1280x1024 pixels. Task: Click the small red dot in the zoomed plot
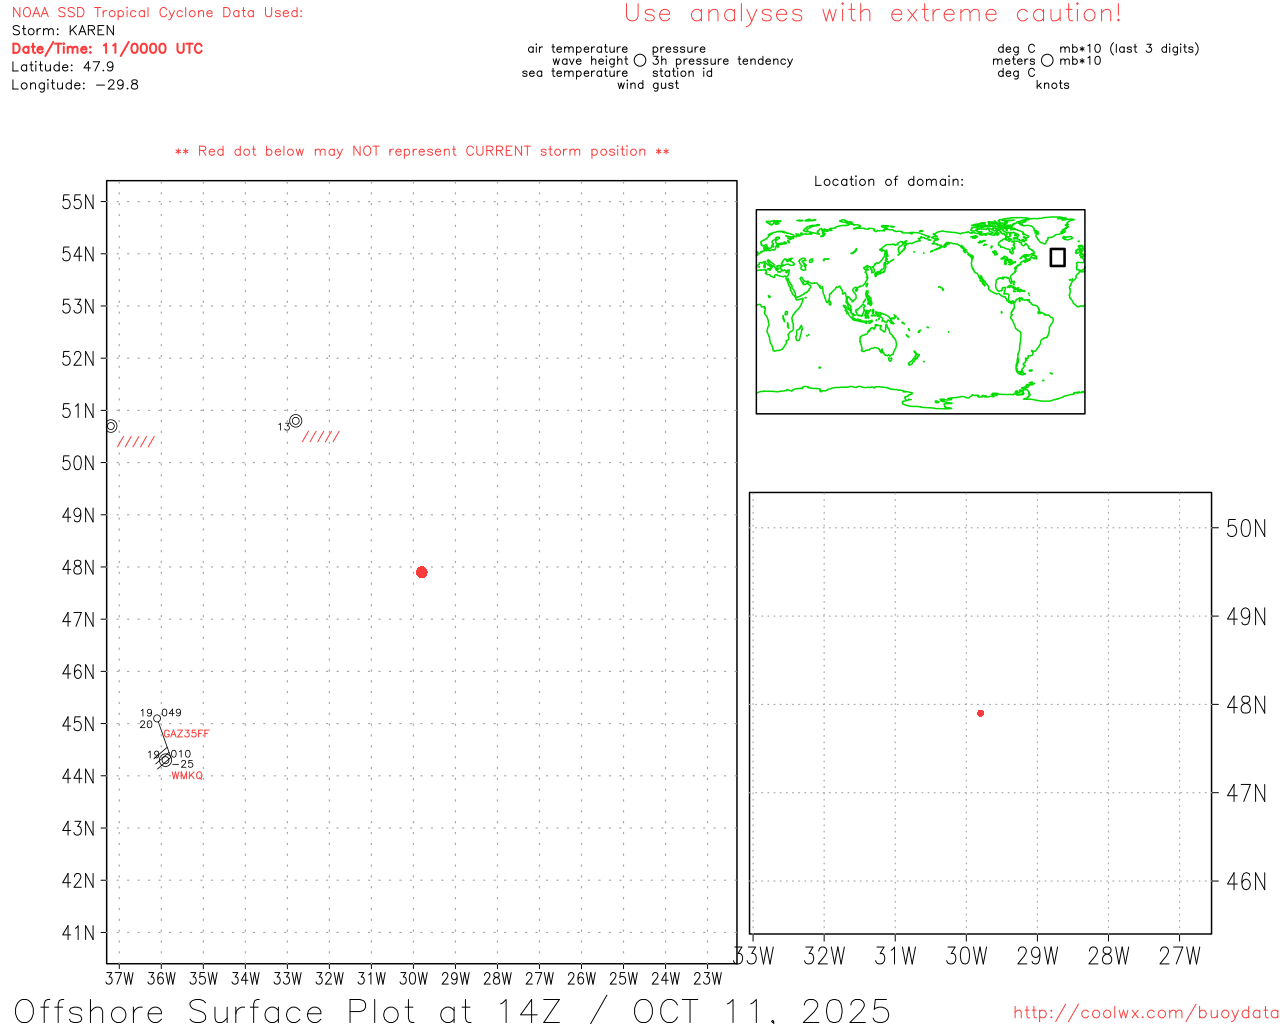[x=980, y=713]
